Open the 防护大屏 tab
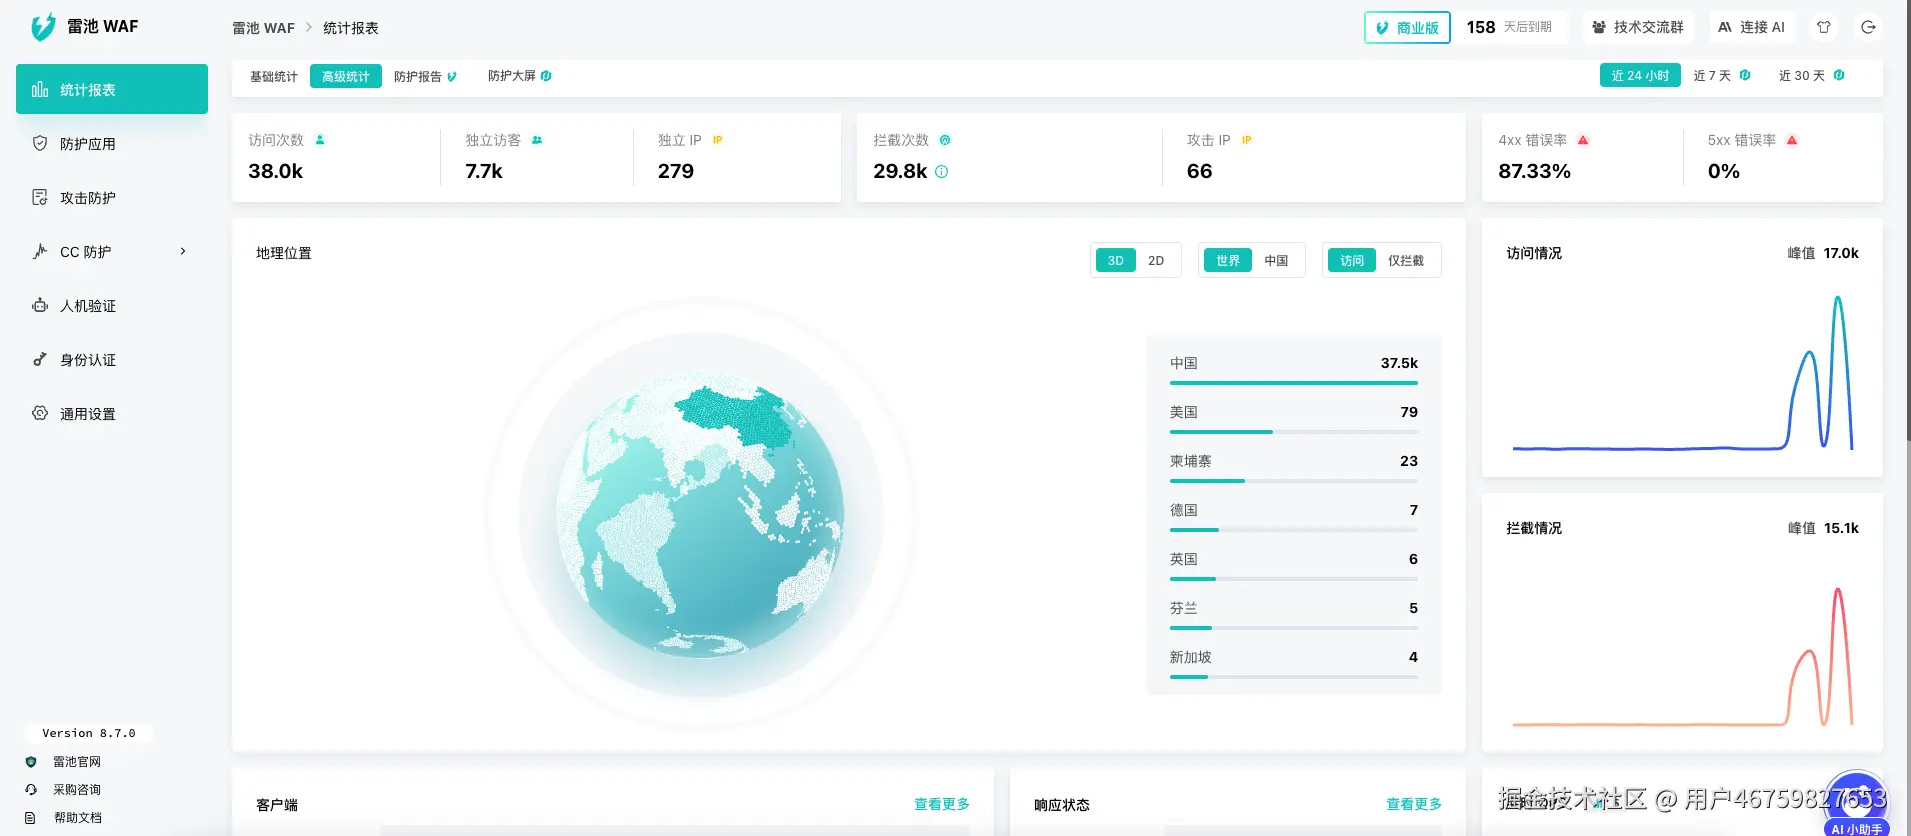 tap(519, 77)
